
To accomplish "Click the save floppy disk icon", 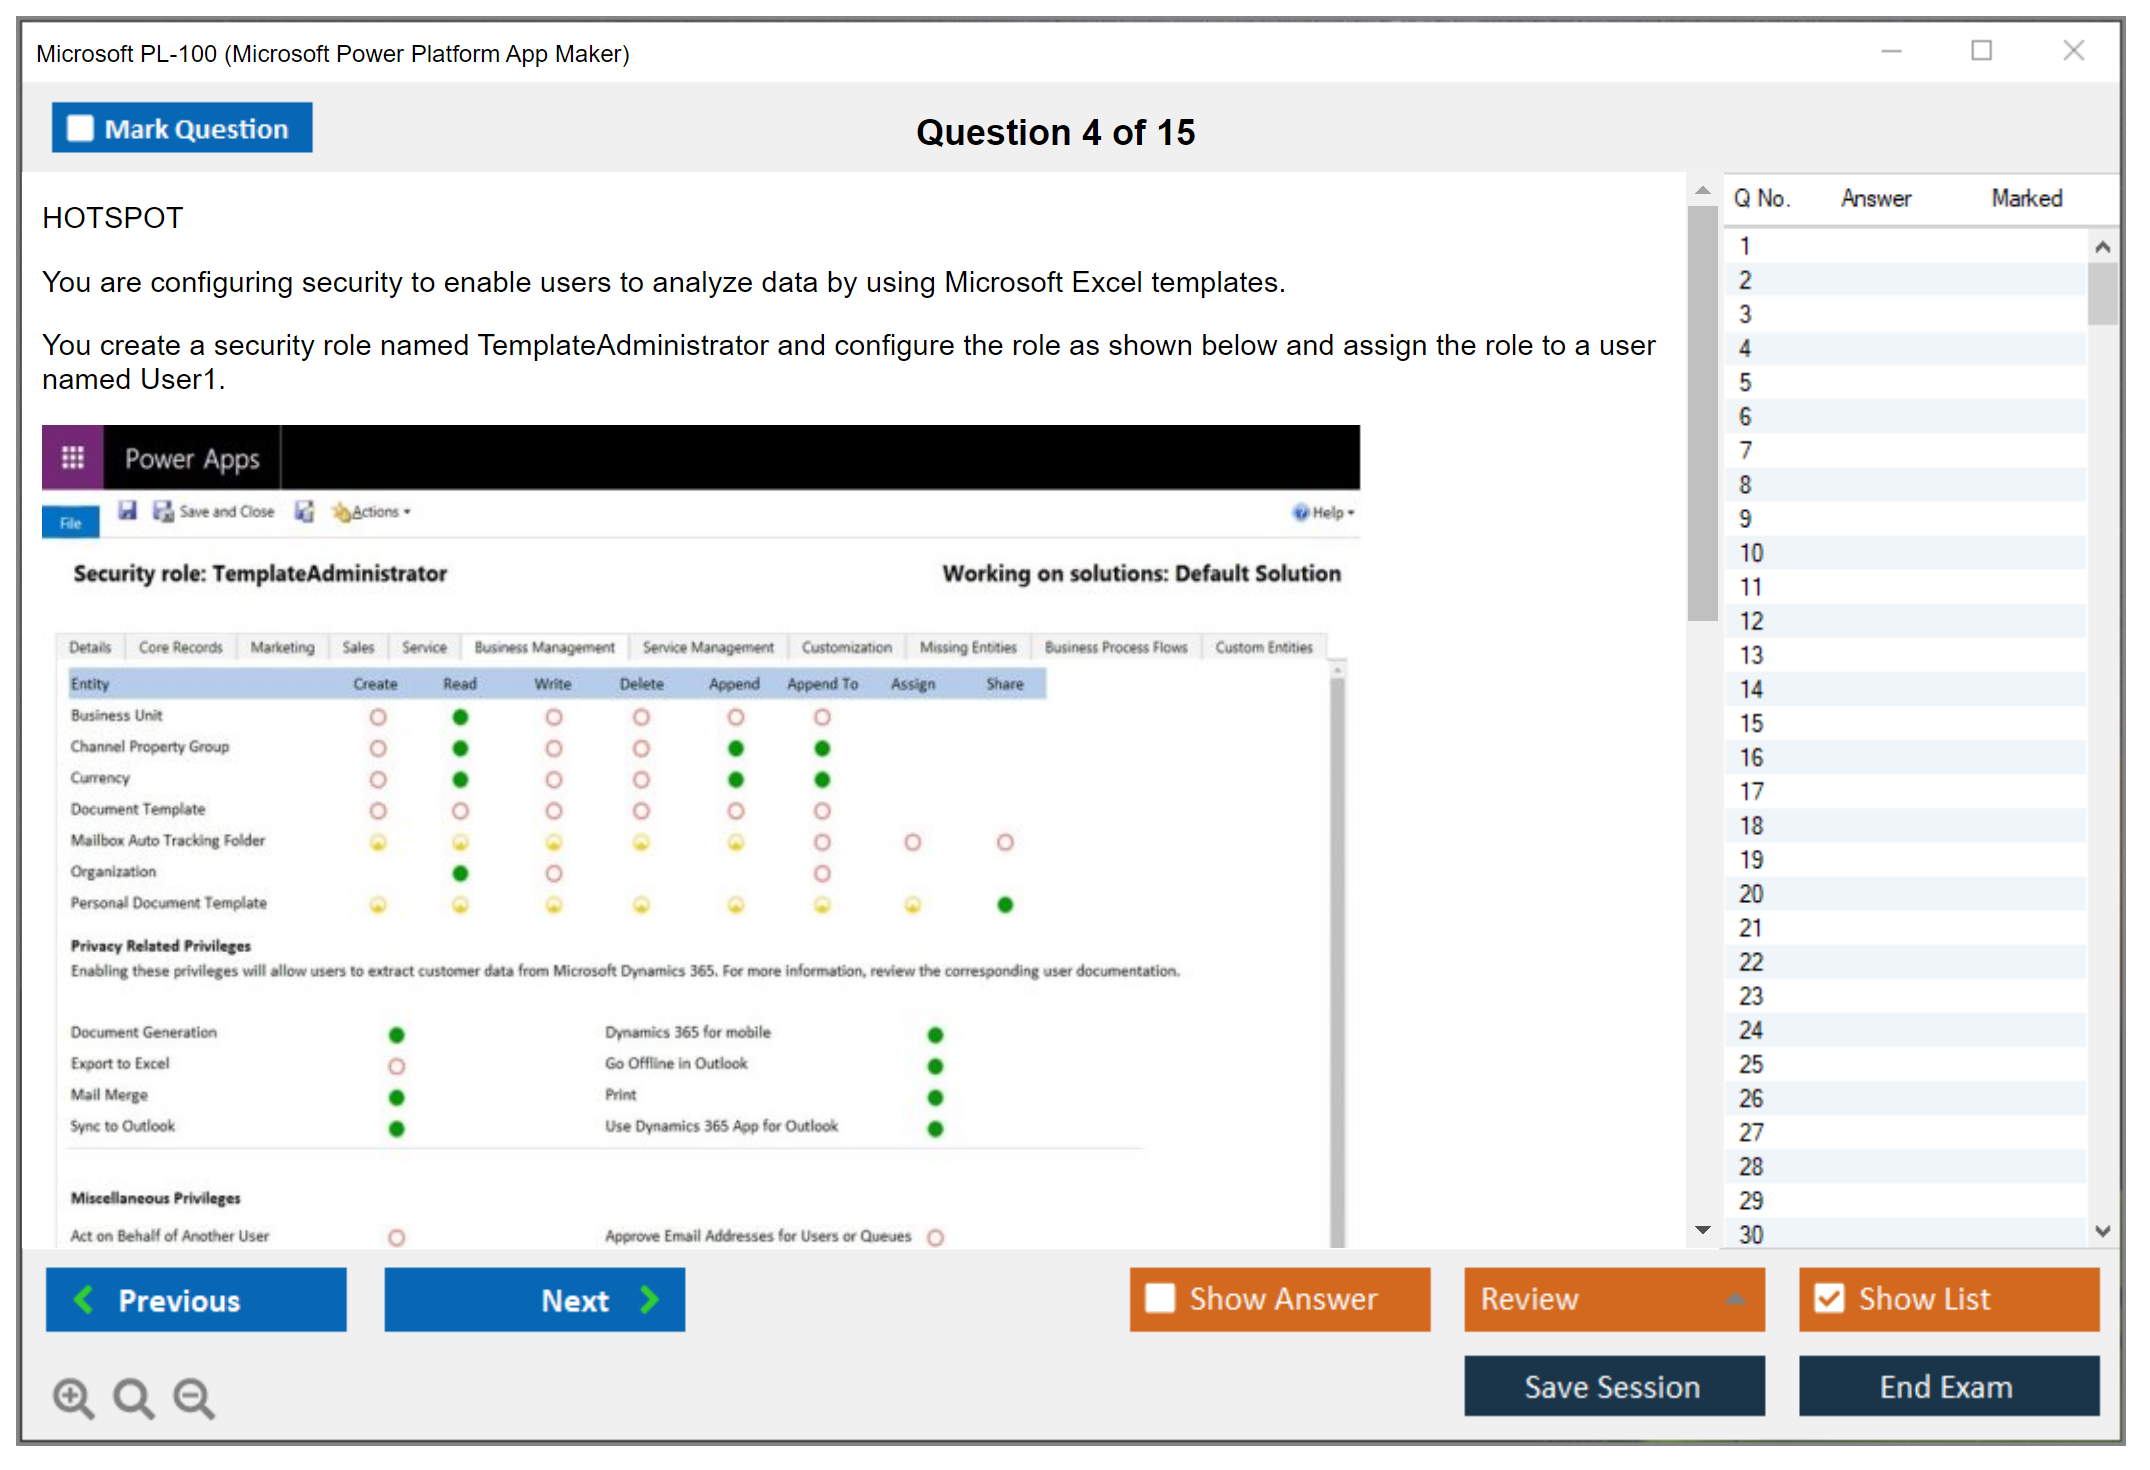I will [127, 511].
